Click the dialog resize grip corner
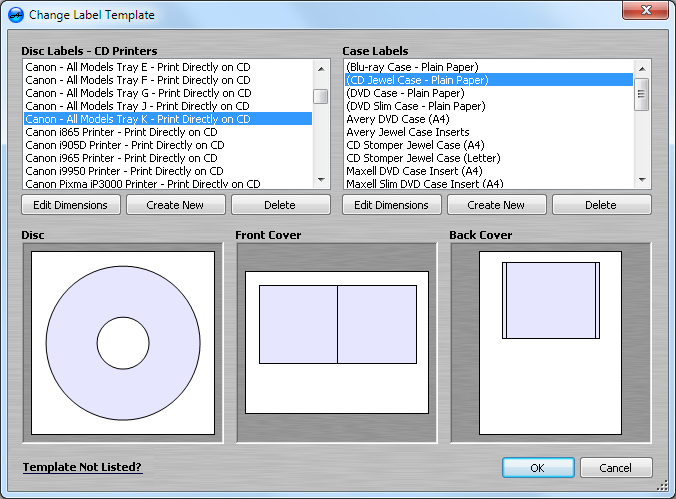 662,486
